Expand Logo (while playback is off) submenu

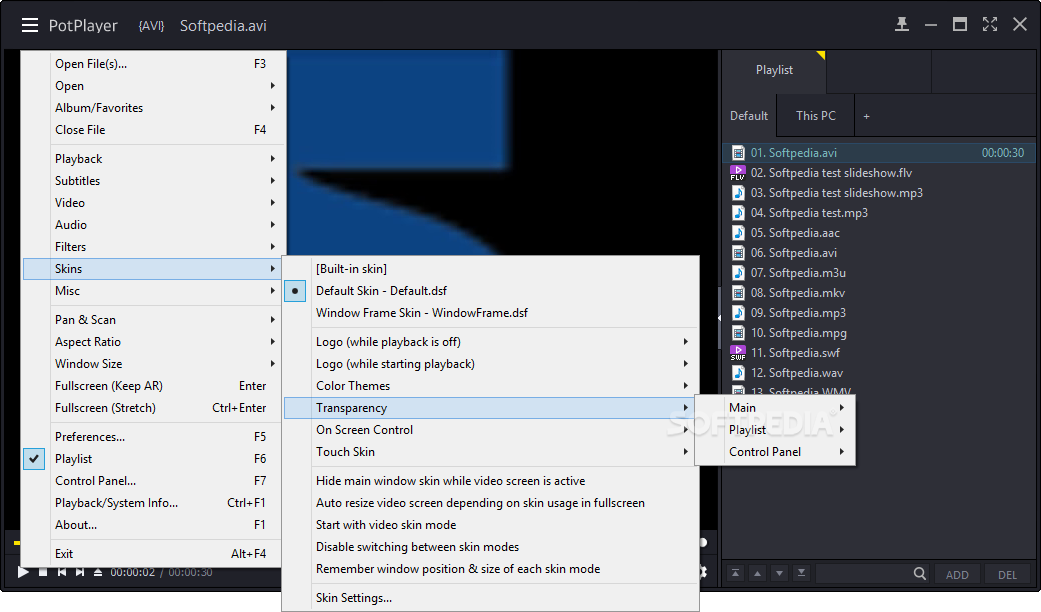(491, 342)
